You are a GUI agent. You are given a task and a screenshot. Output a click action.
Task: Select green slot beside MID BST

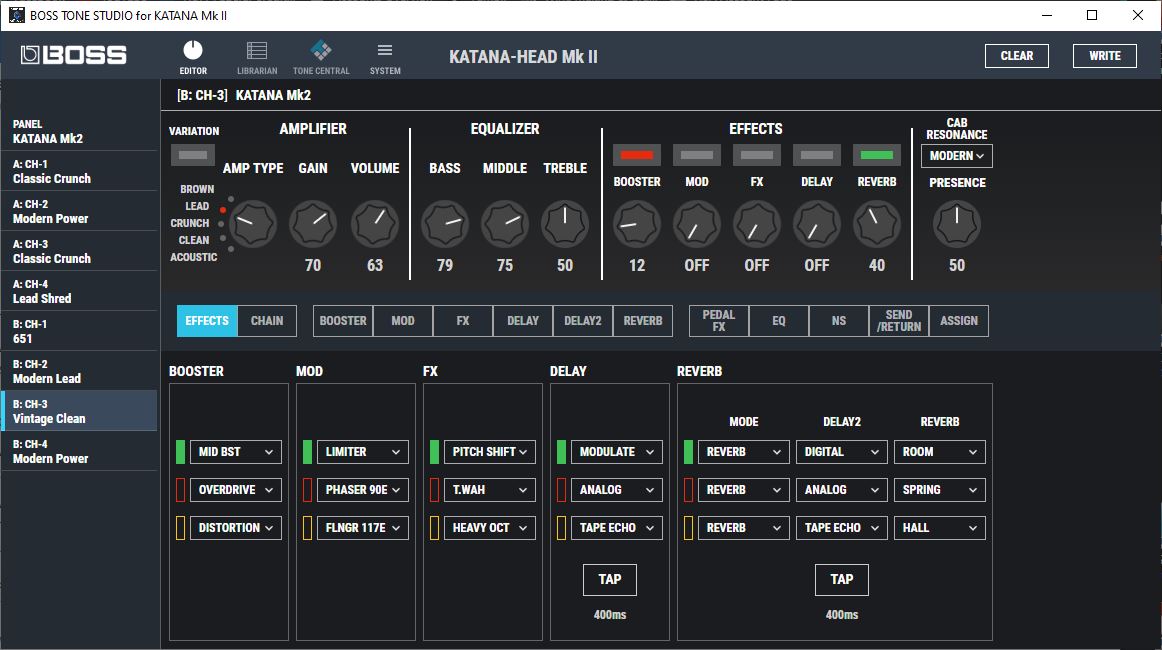[x=180, y=452]
